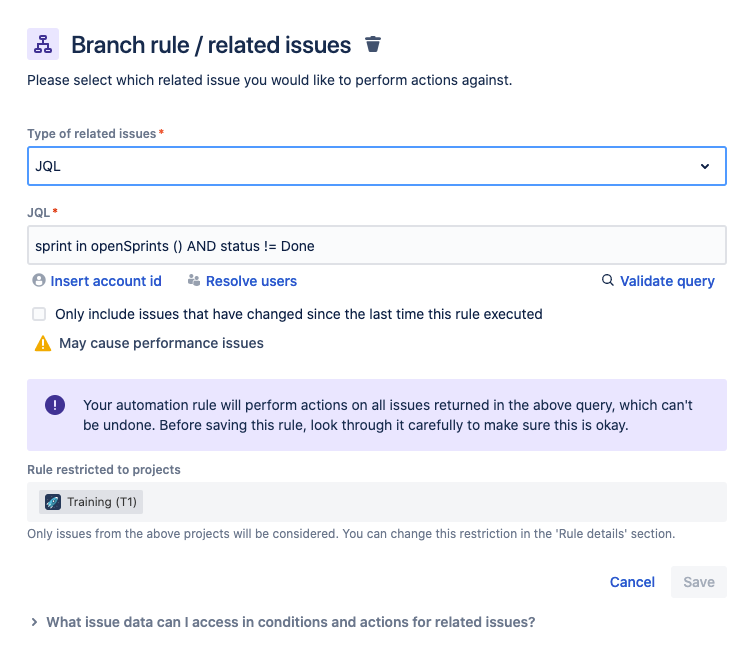
Task: Click the Rule restricted to projects field
Action: pos(377,502)
